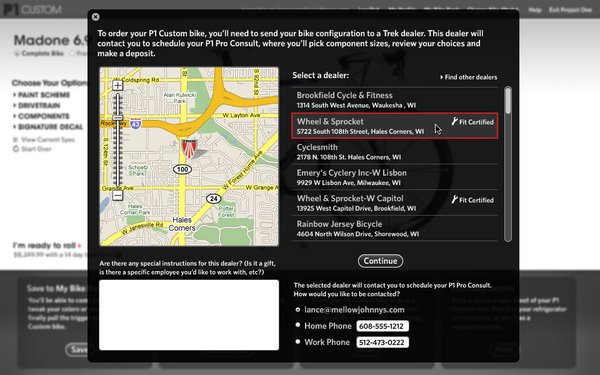Open Find other dealers link
600x375 pixels.
pos(469,77)
